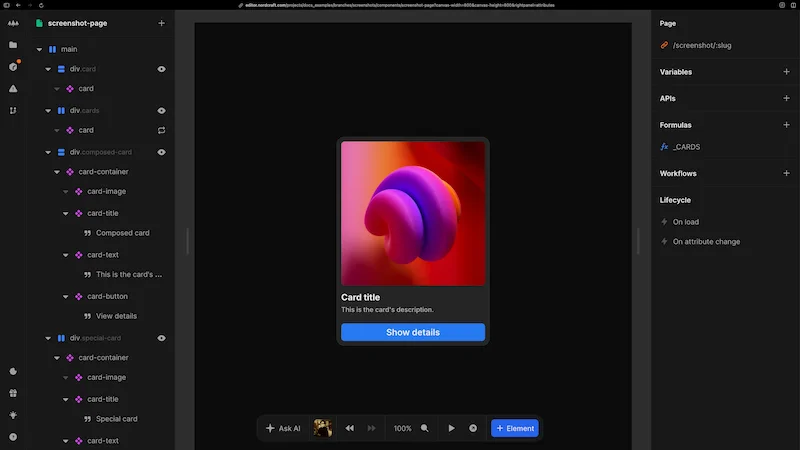
Task: Add a new formula with plus icon
Action: point(786,125)
